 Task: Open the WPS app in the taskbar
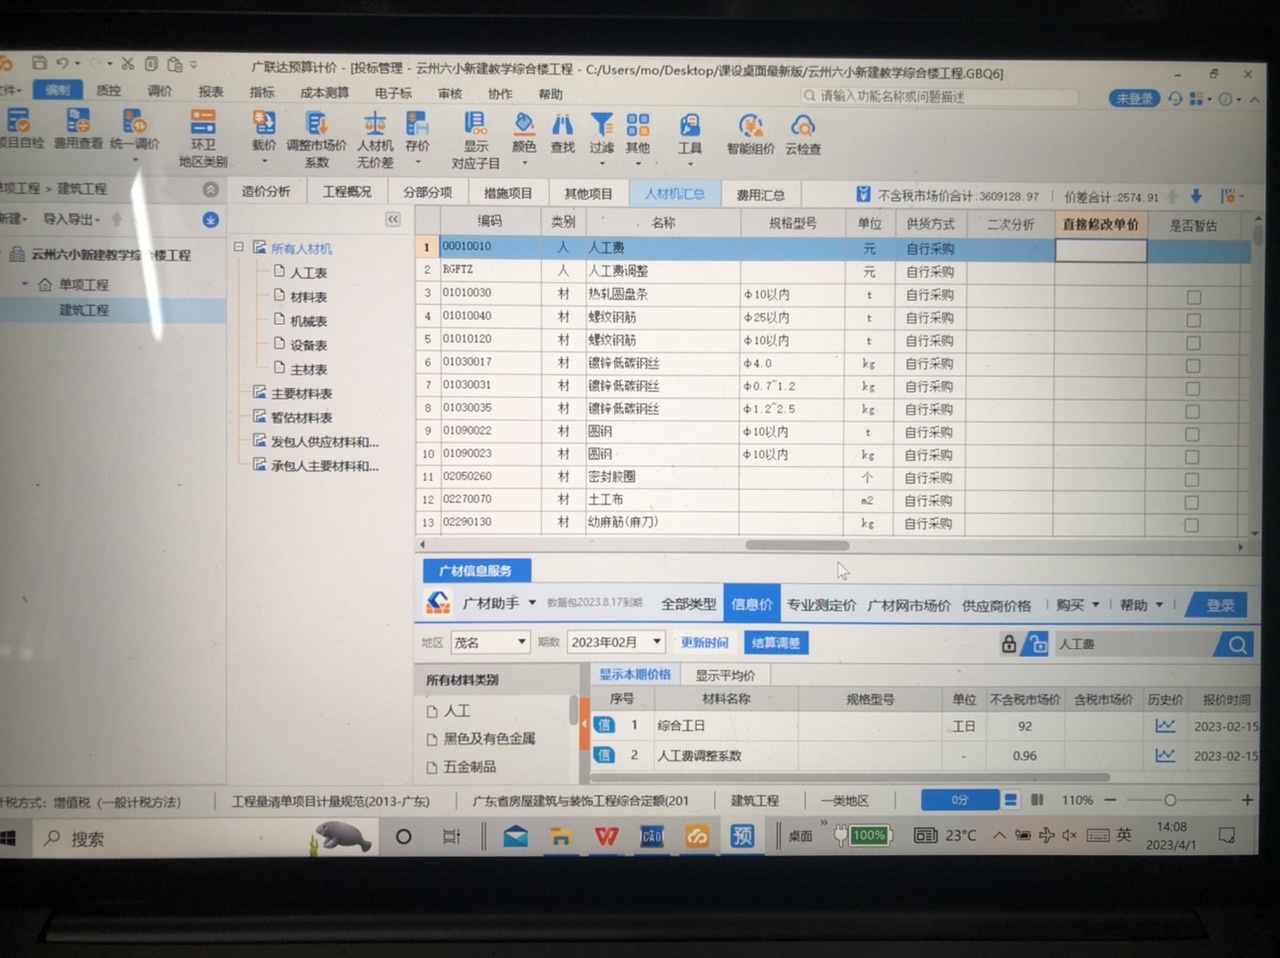pos(606,836)
